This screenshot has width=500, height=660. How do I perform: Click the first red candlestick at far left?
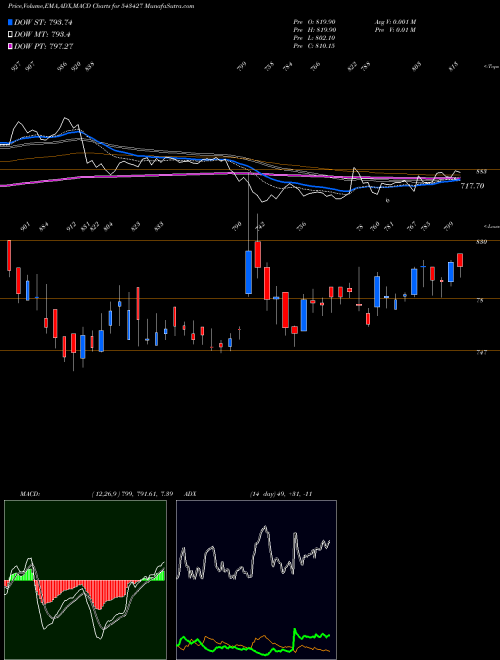click(9, 255)
